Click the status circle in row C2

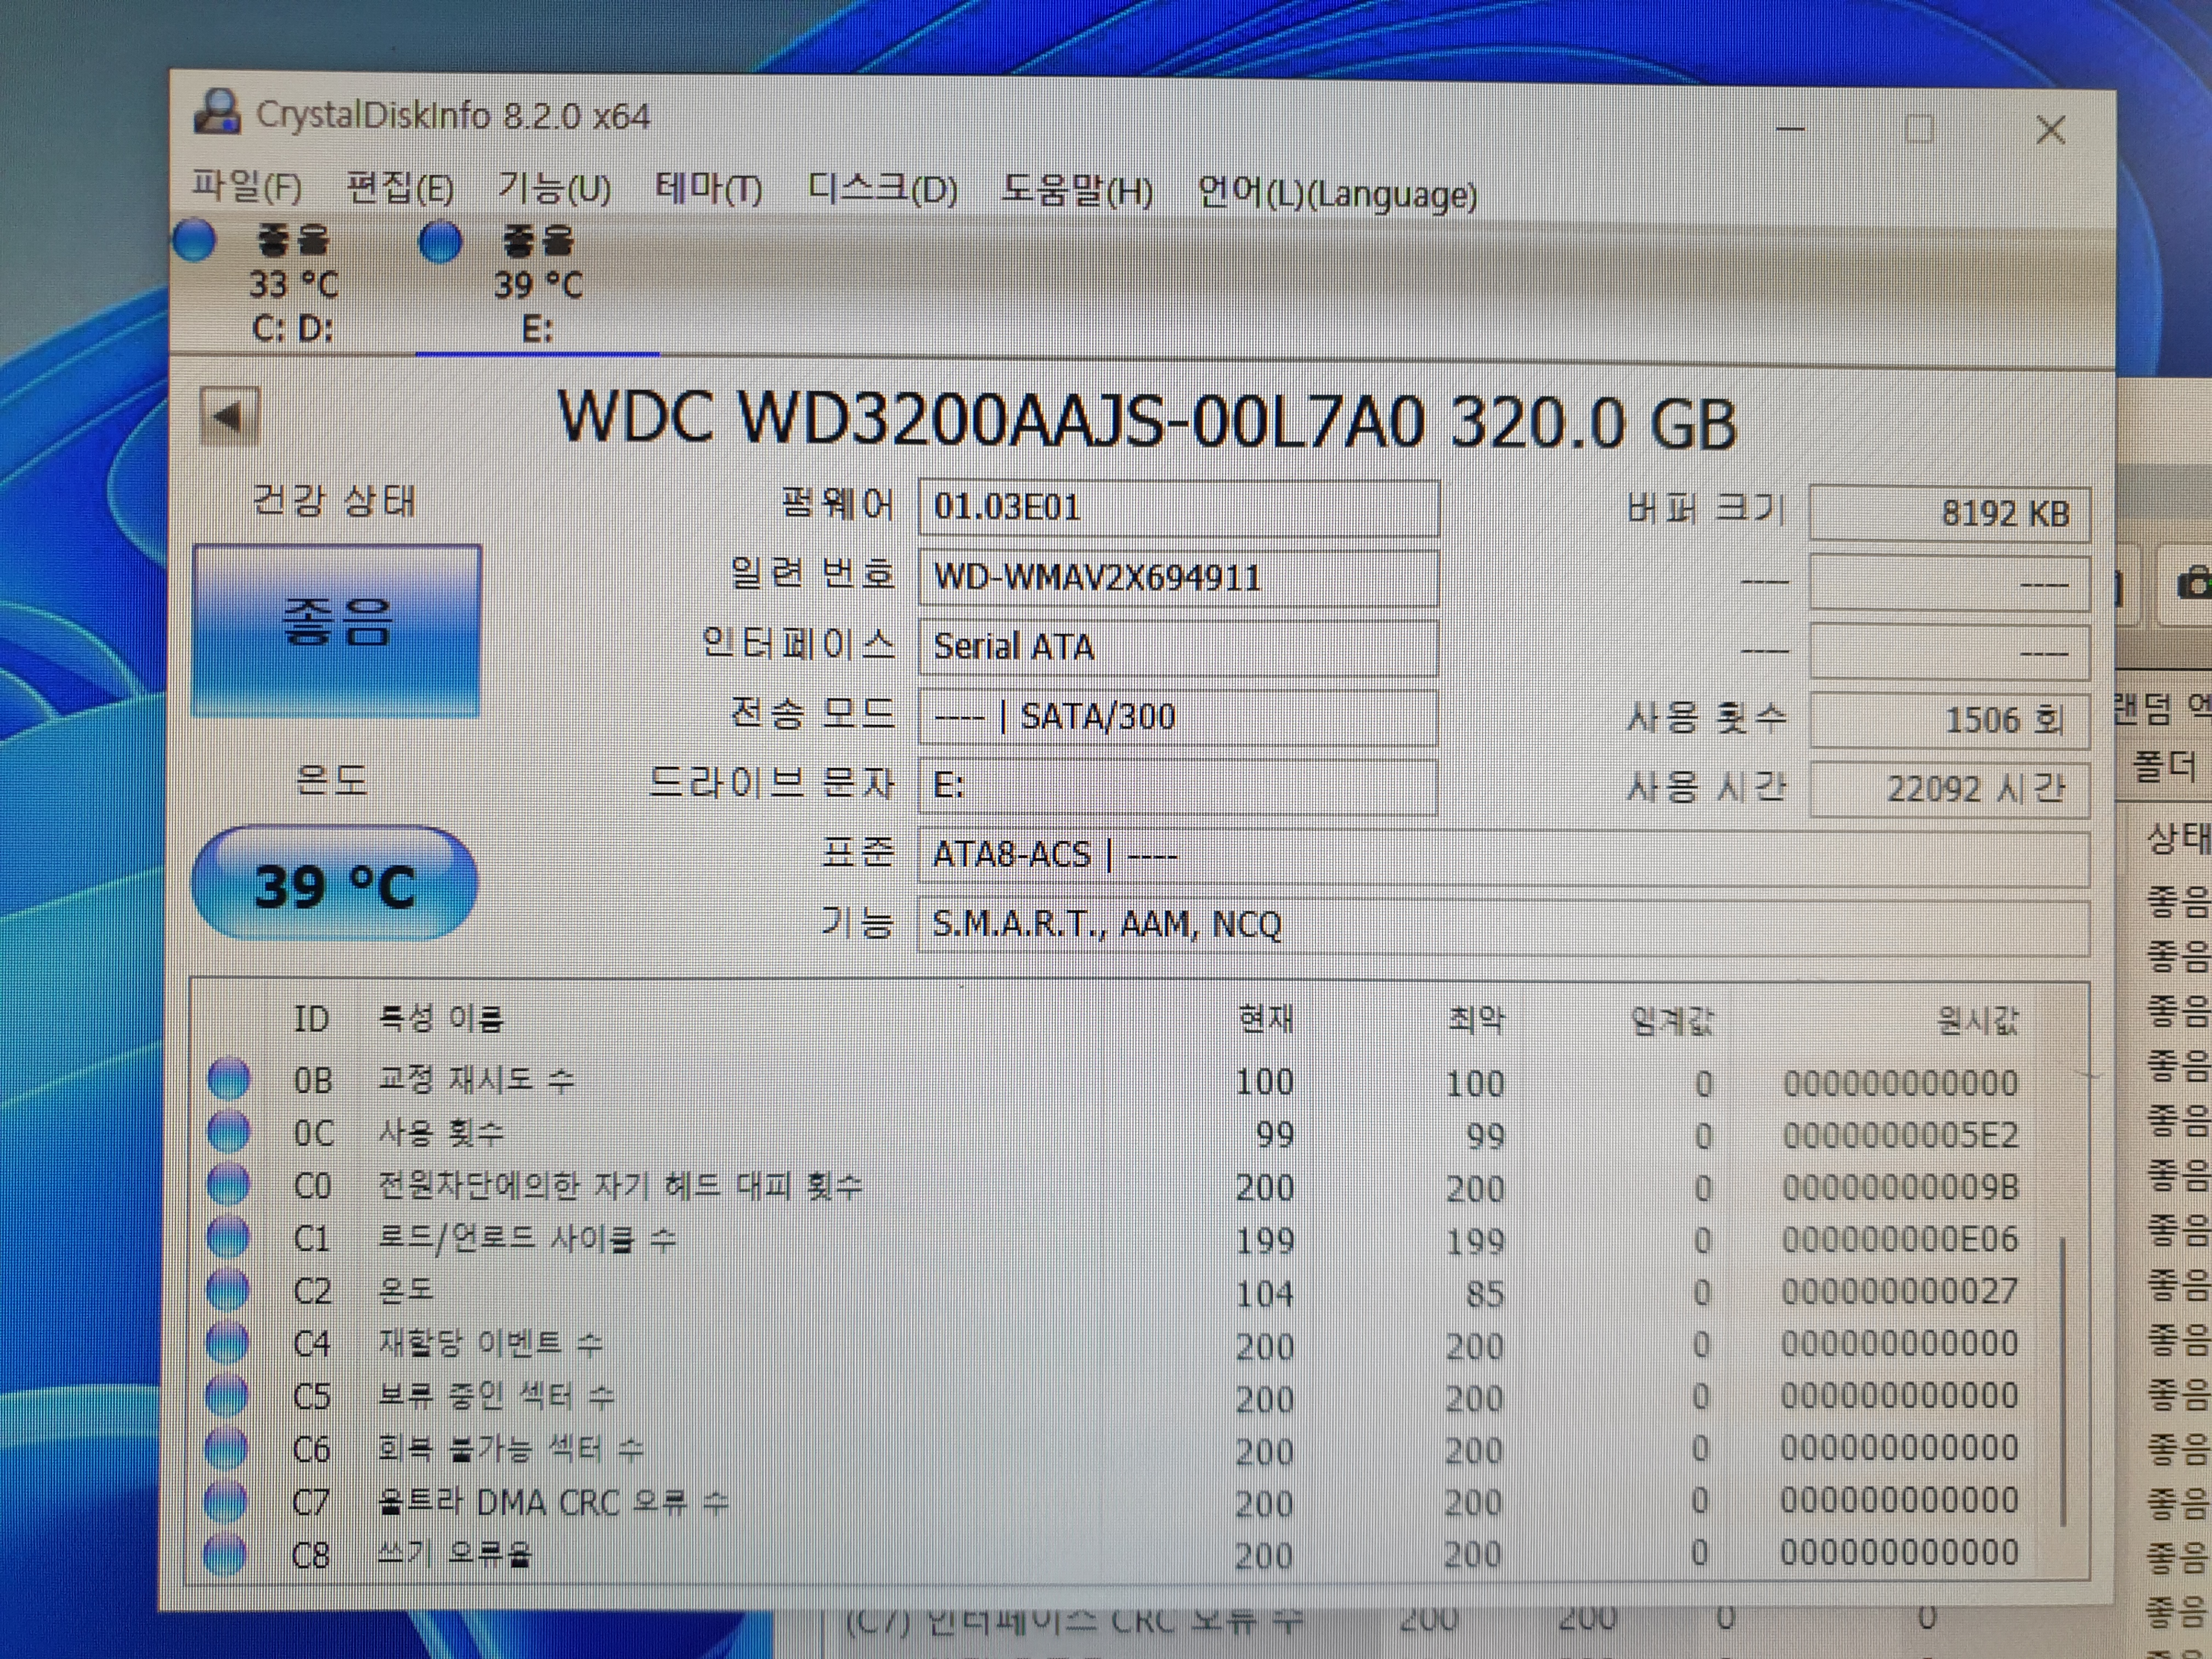[227, 1290]
